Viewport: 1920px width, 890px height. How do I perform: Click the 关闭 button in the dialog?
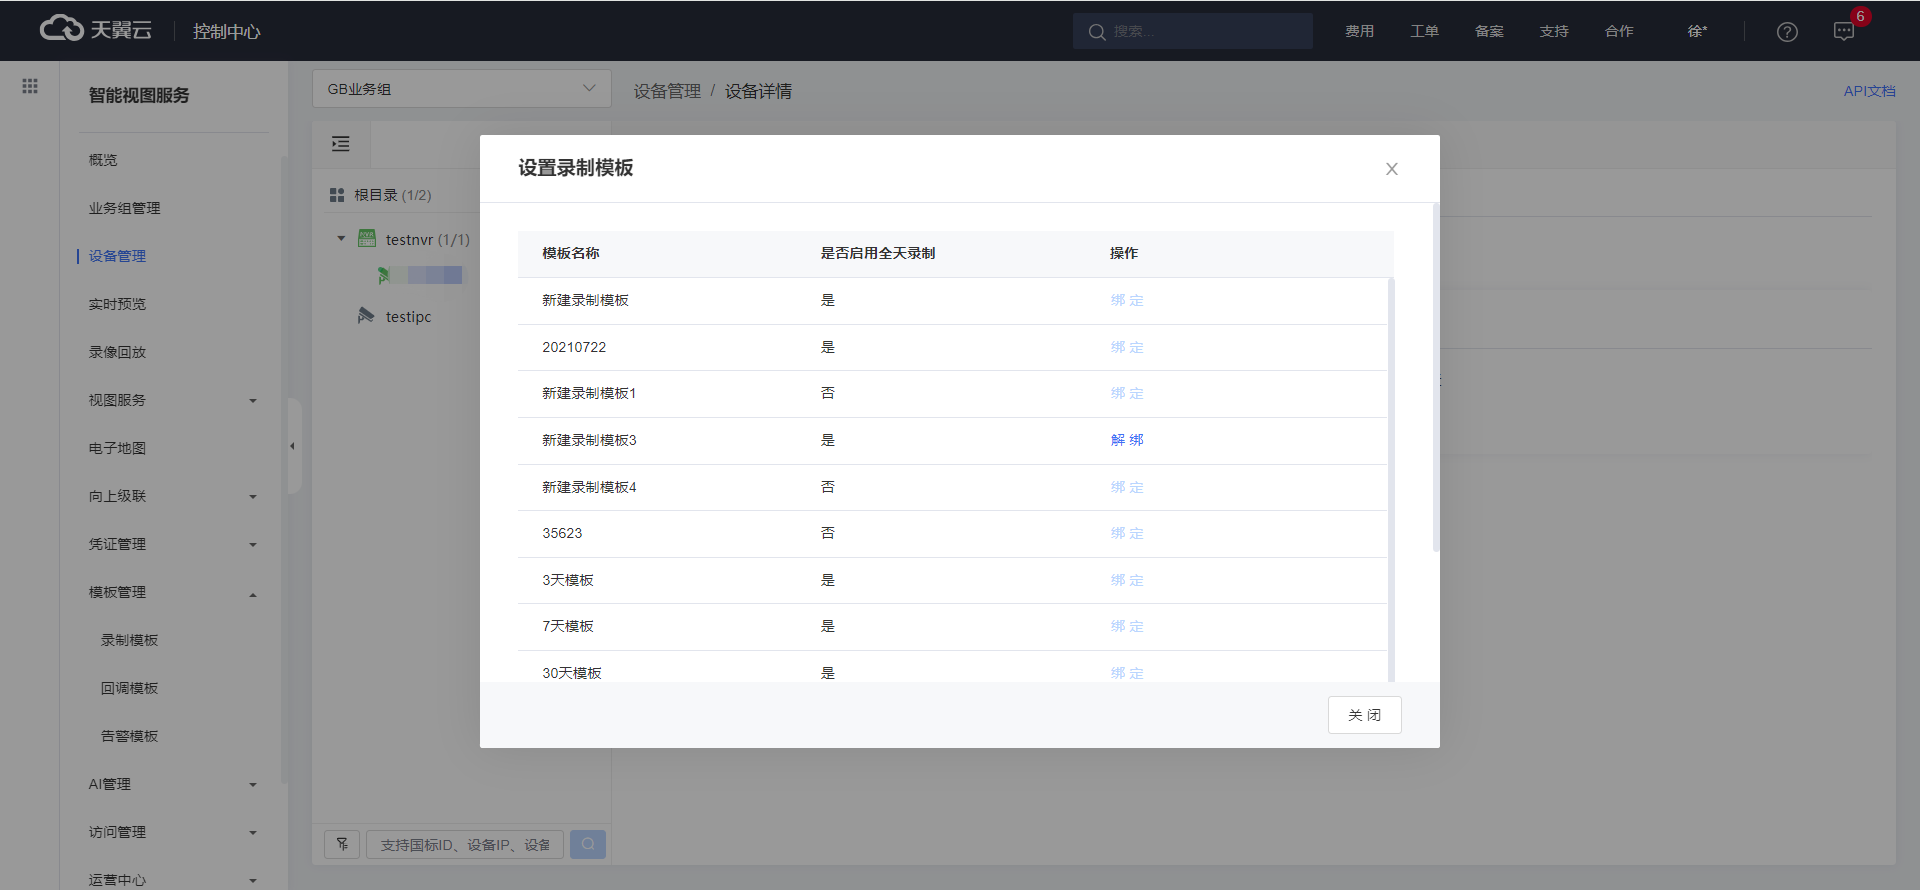pyautogui.click(x=1364, y=715)
